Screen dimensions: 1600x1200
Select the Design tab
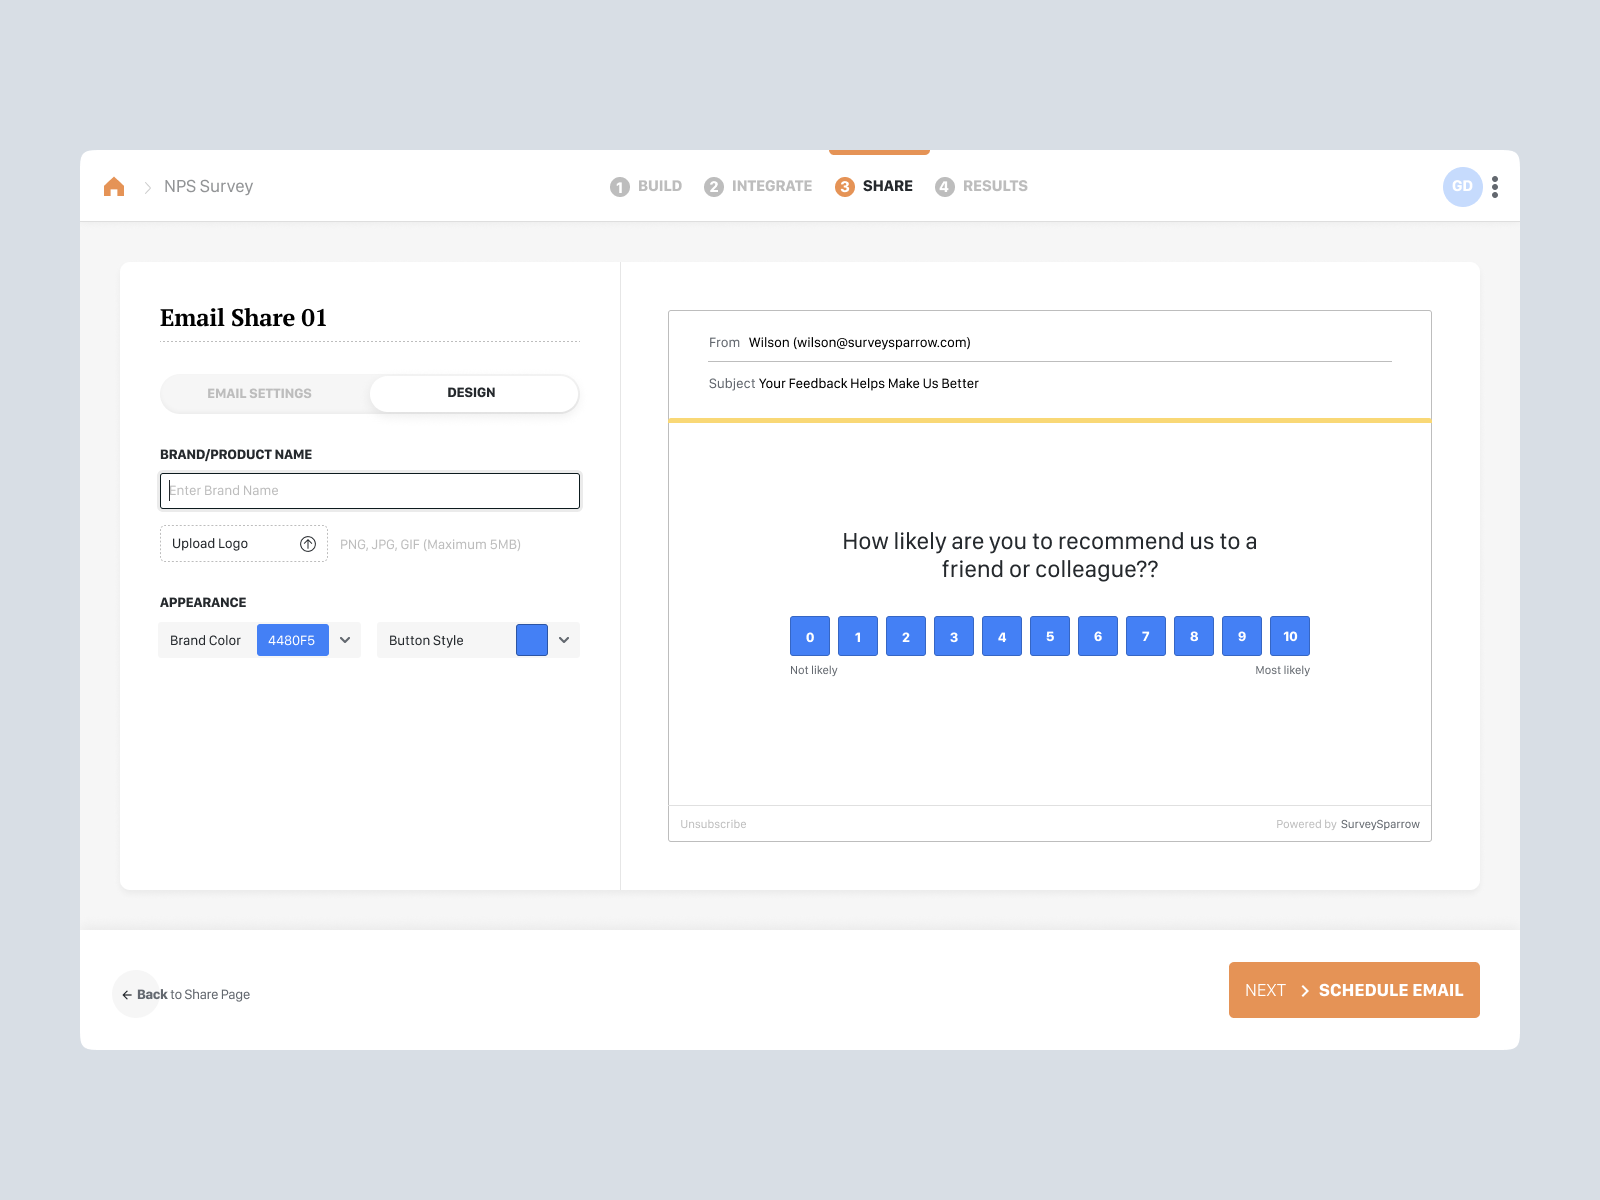coord(474,393)
